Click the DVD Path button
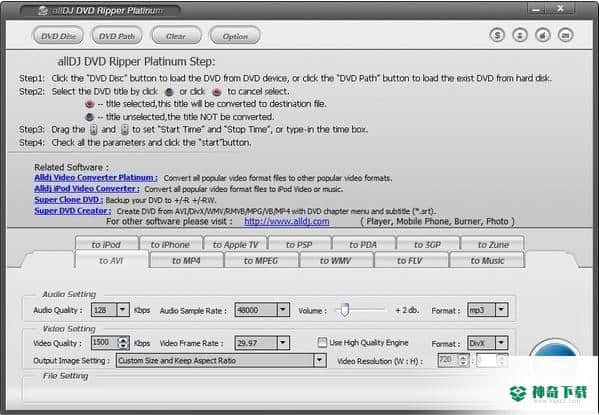599x415 pixels. [x=117, y=36]
